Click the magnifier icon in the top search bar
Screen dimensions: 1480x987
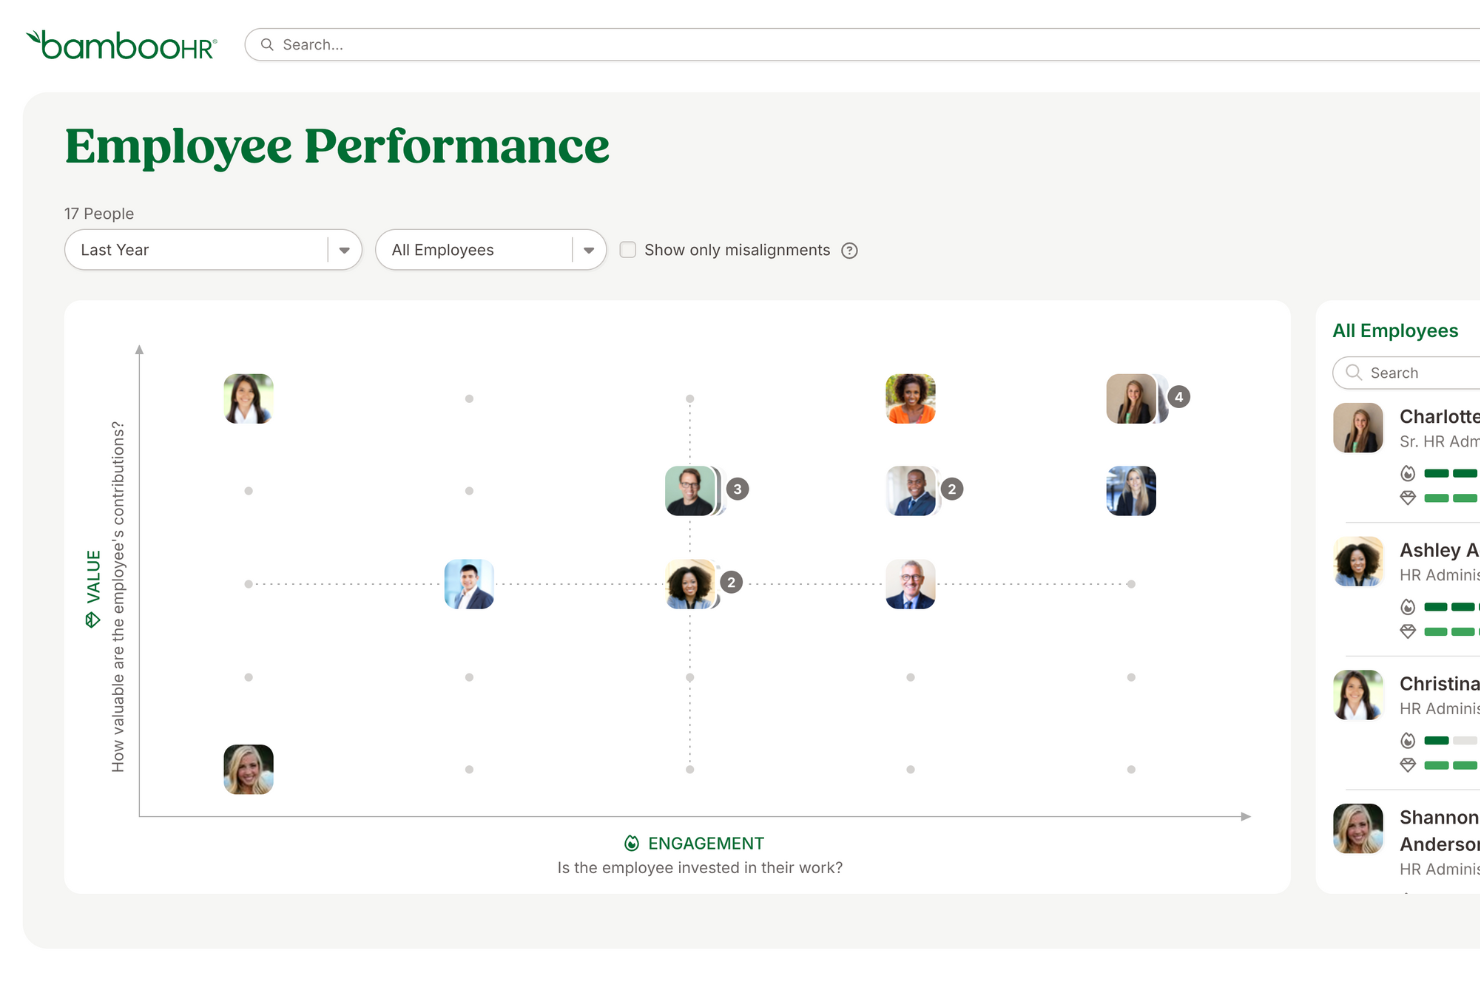pos(267,44)
